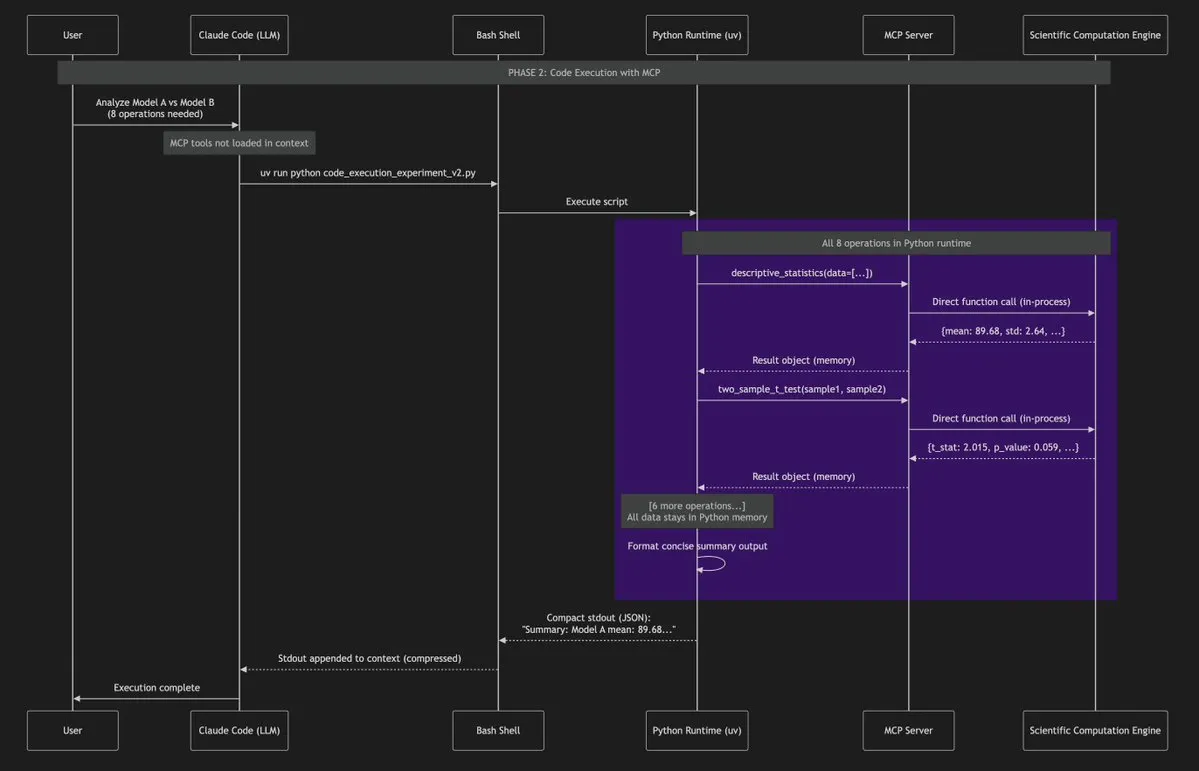Select the two_sample_t_test message label

802,388
